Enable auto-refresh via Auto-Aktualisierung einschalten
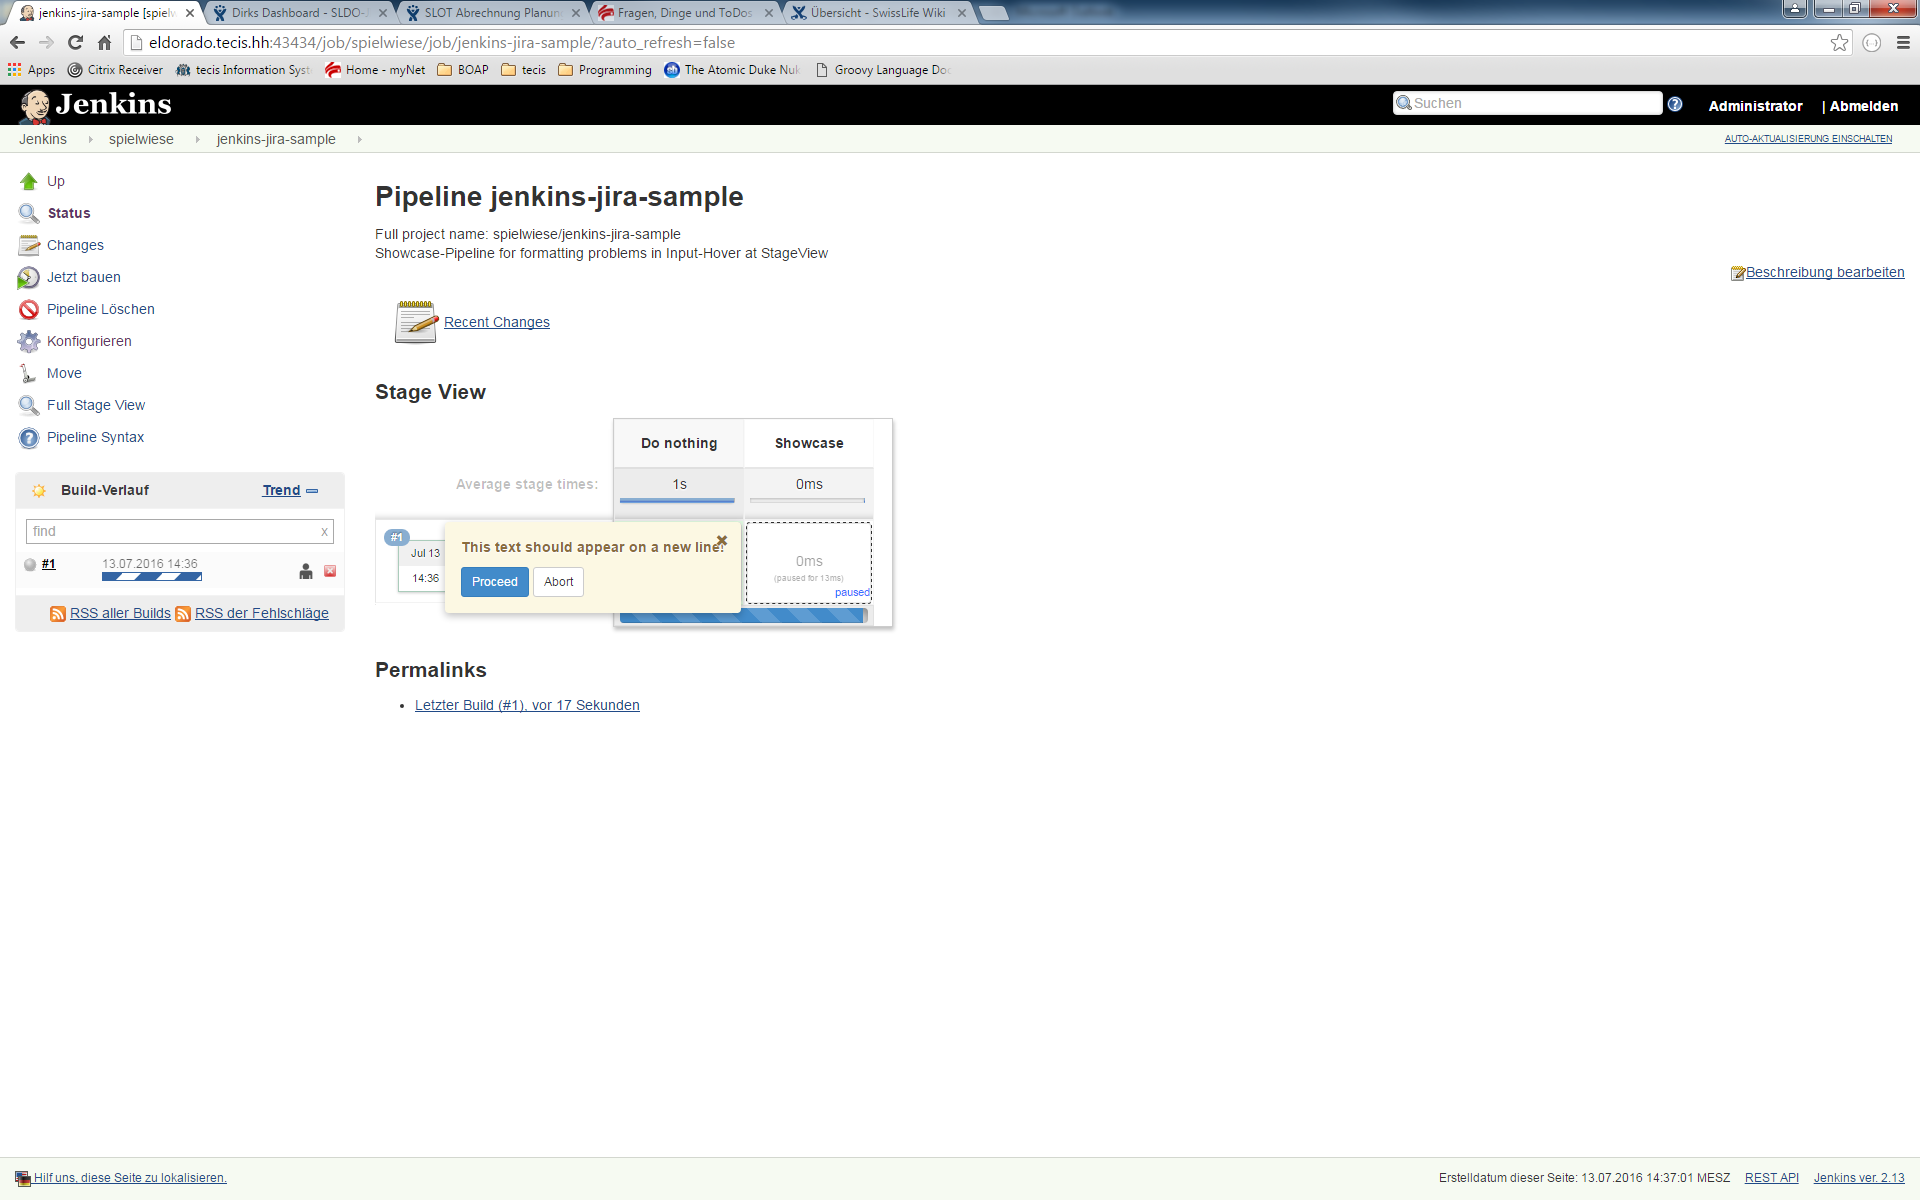This screenshot has width=1920, height=1200. tap(1807, 139)
